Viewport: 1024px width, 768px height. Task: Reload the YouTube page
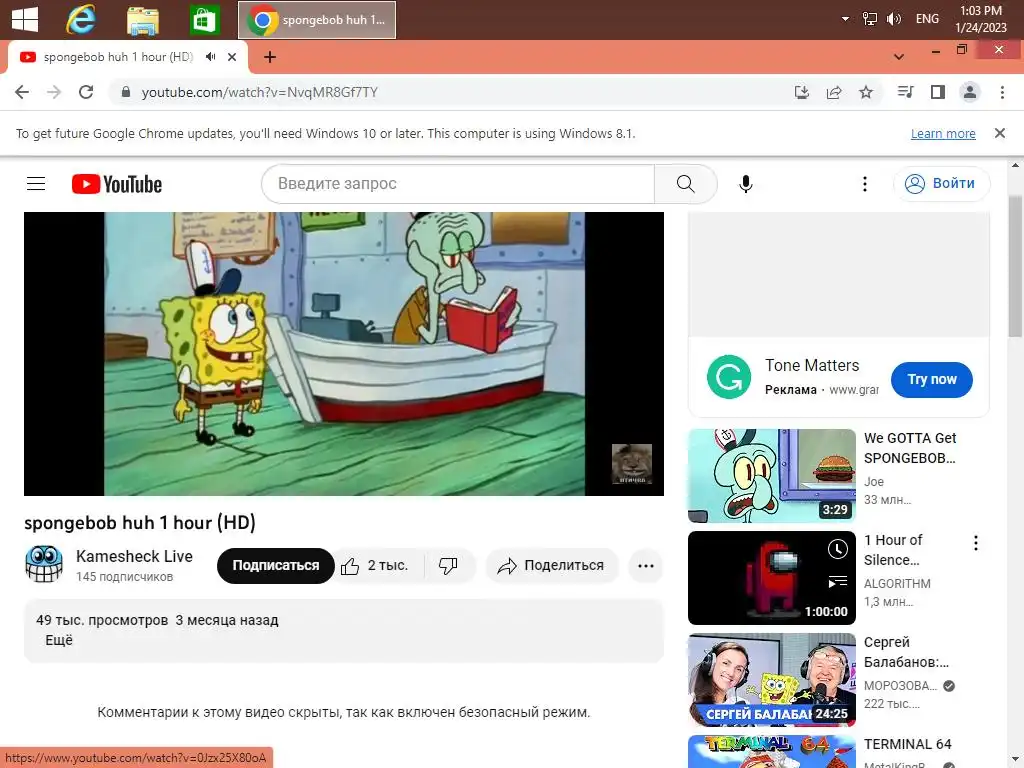tap(86, 92)
